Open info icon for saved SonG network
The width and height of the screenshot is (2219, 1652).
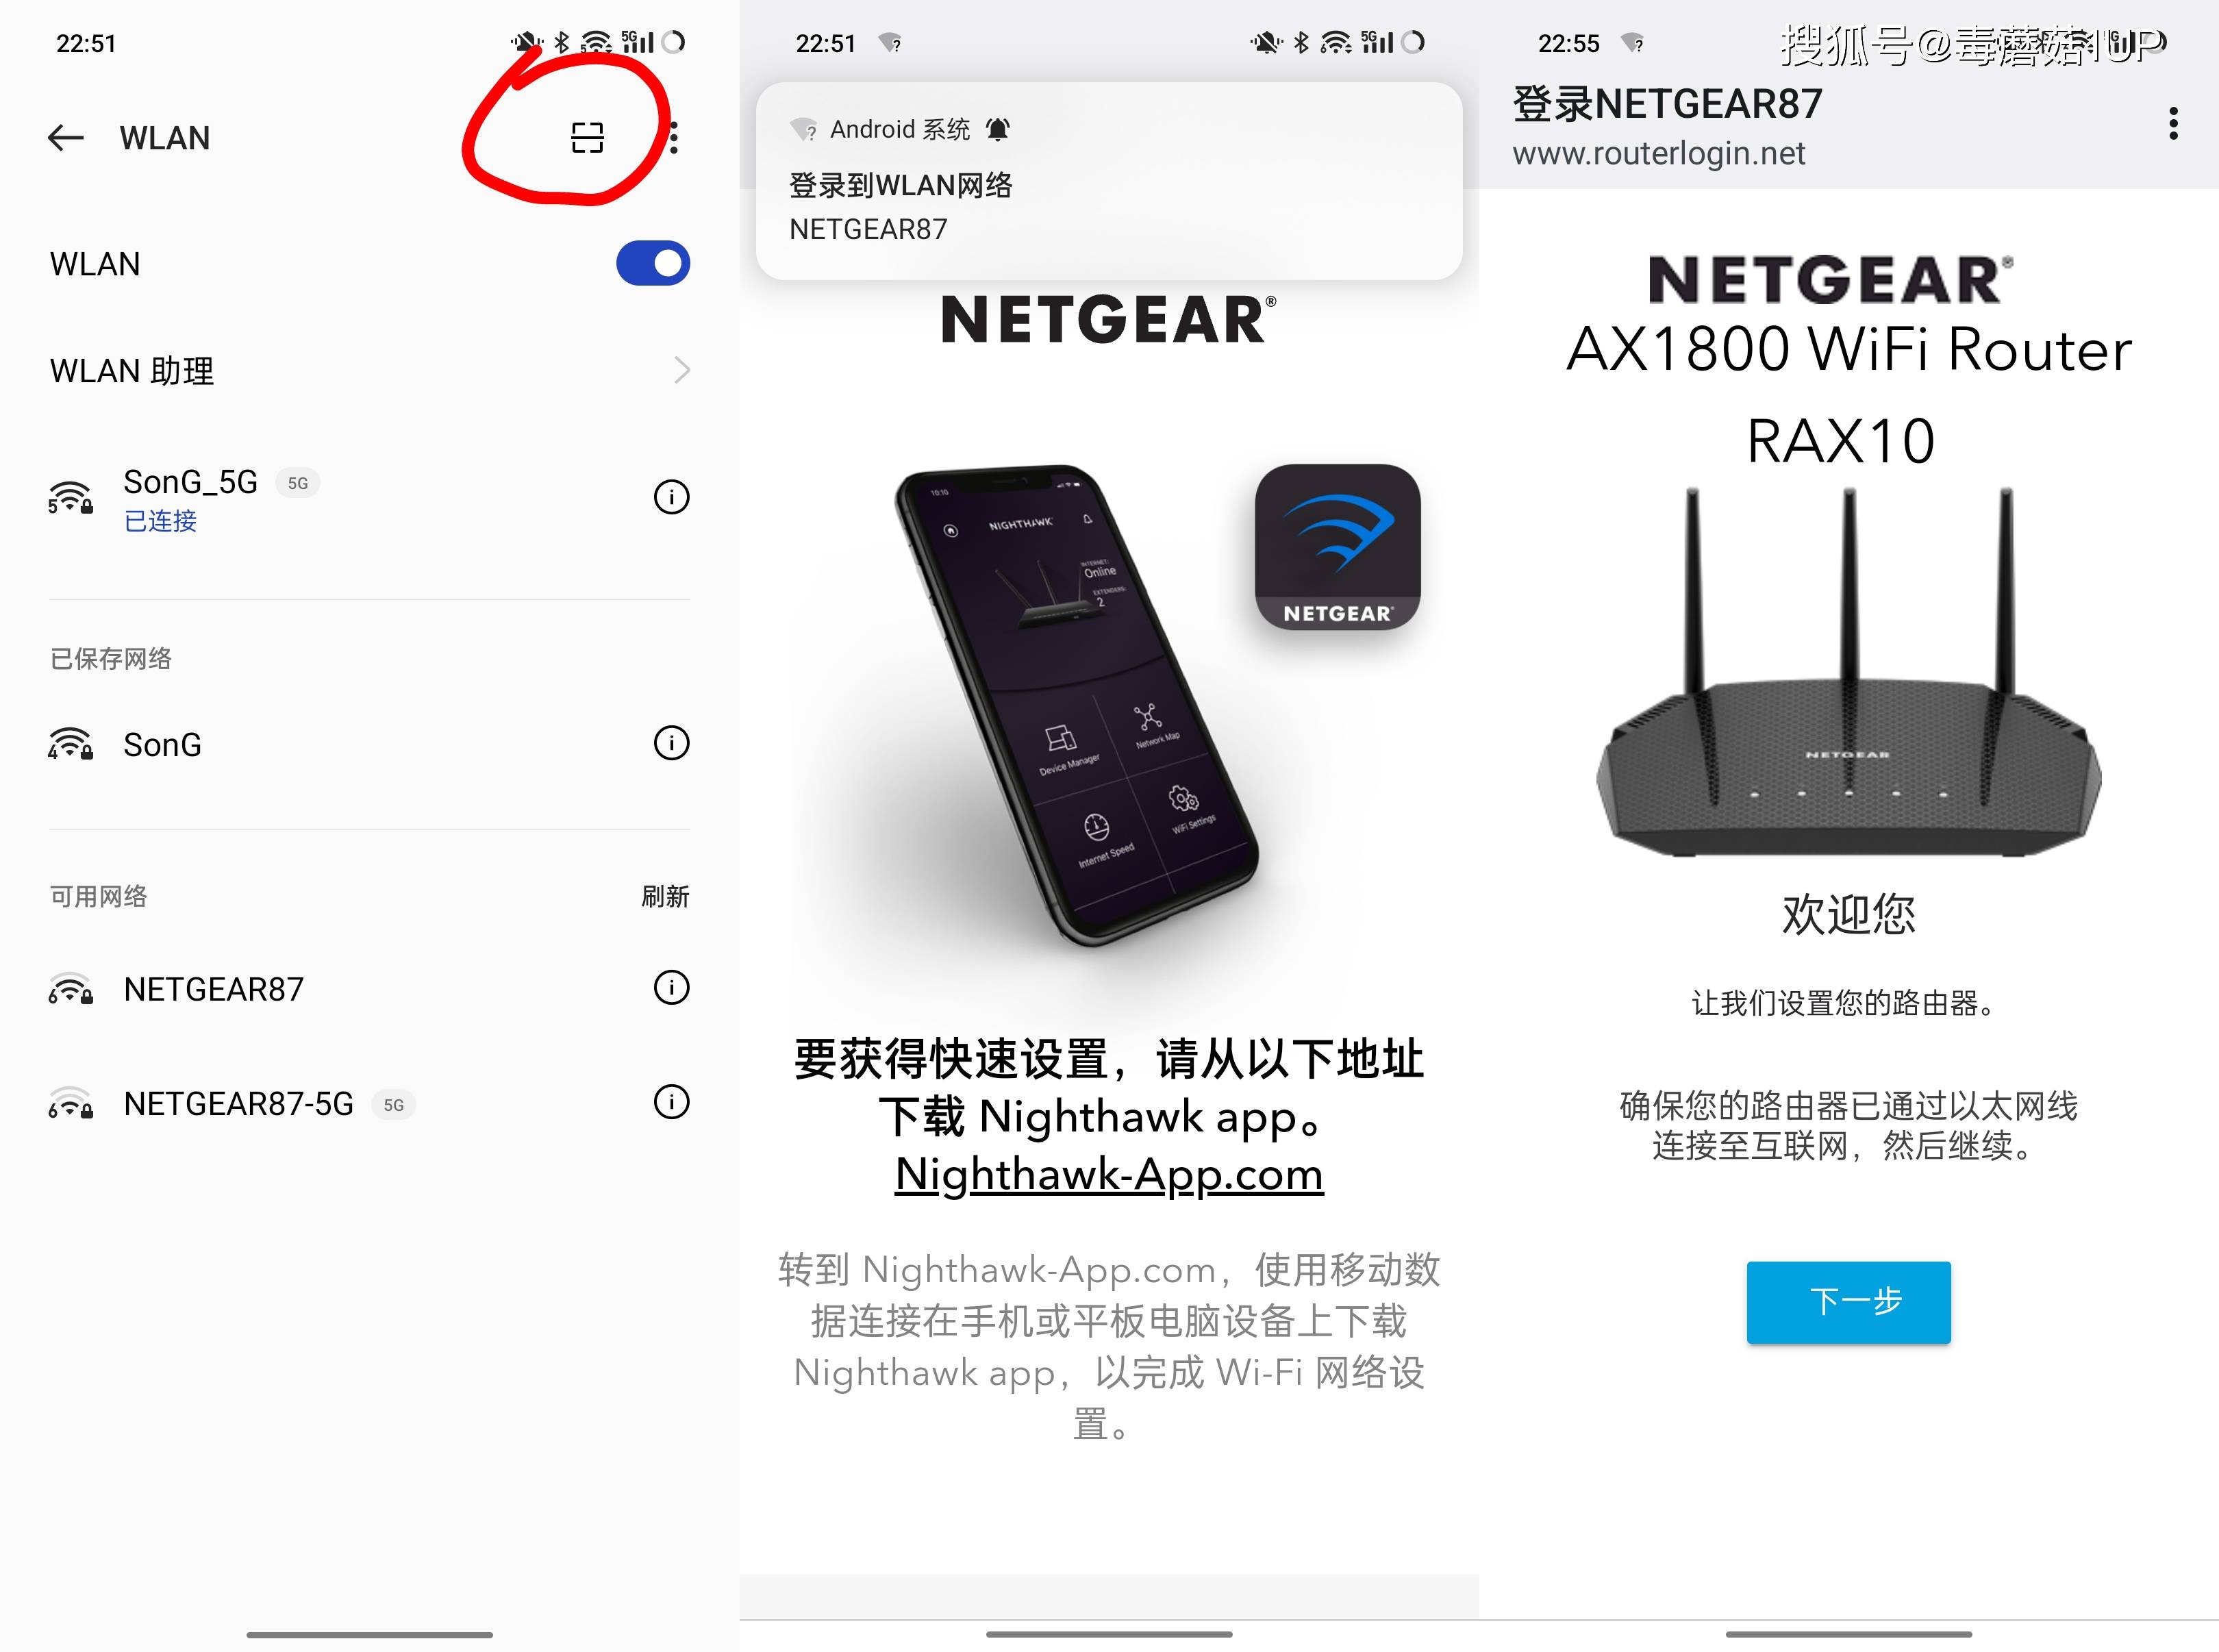(671, 743)
